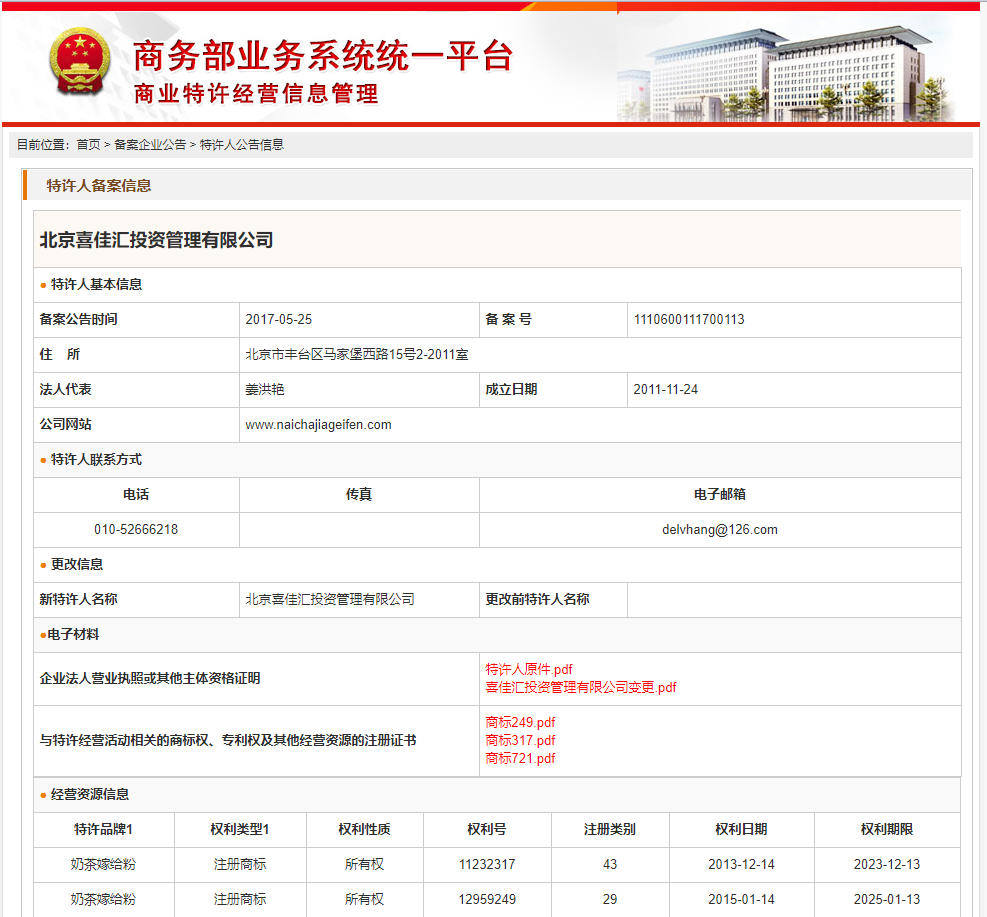Click 奶茶嫁给粉 in the 11232317 row
Viewport: 987px width, 917px height.
point(103,865)
